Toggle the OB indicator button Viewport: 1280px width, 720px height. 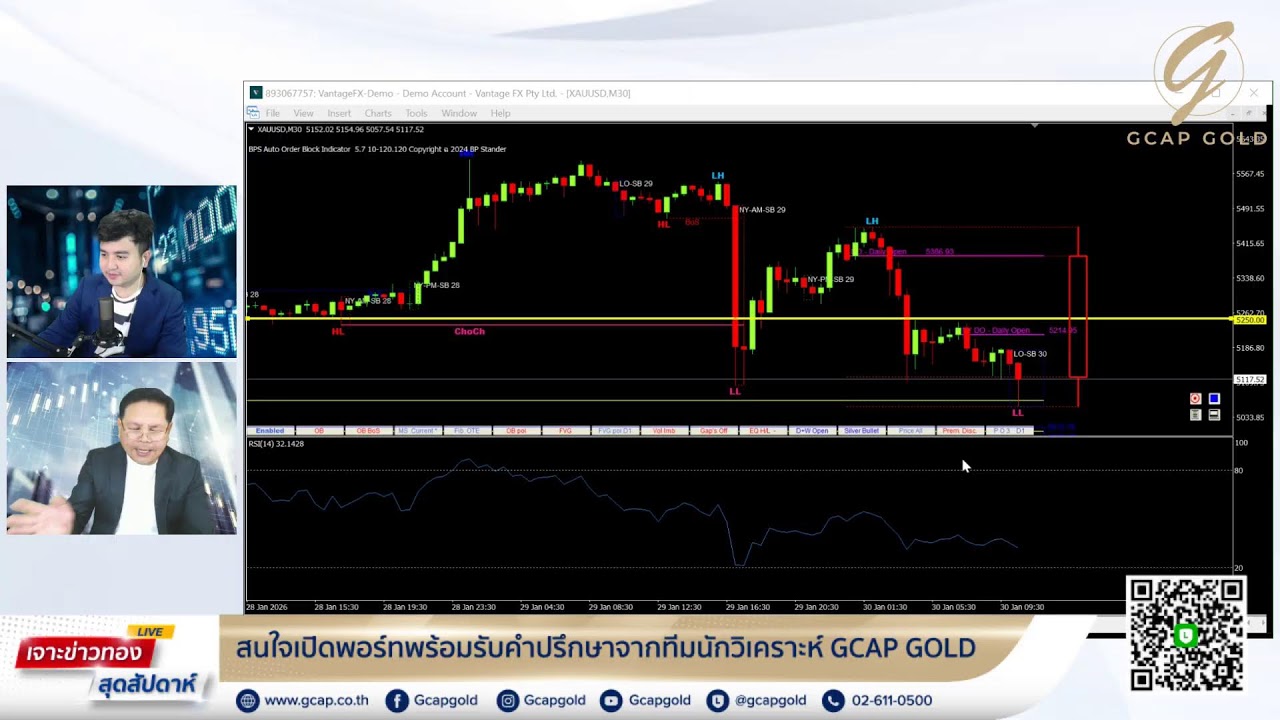319,431
